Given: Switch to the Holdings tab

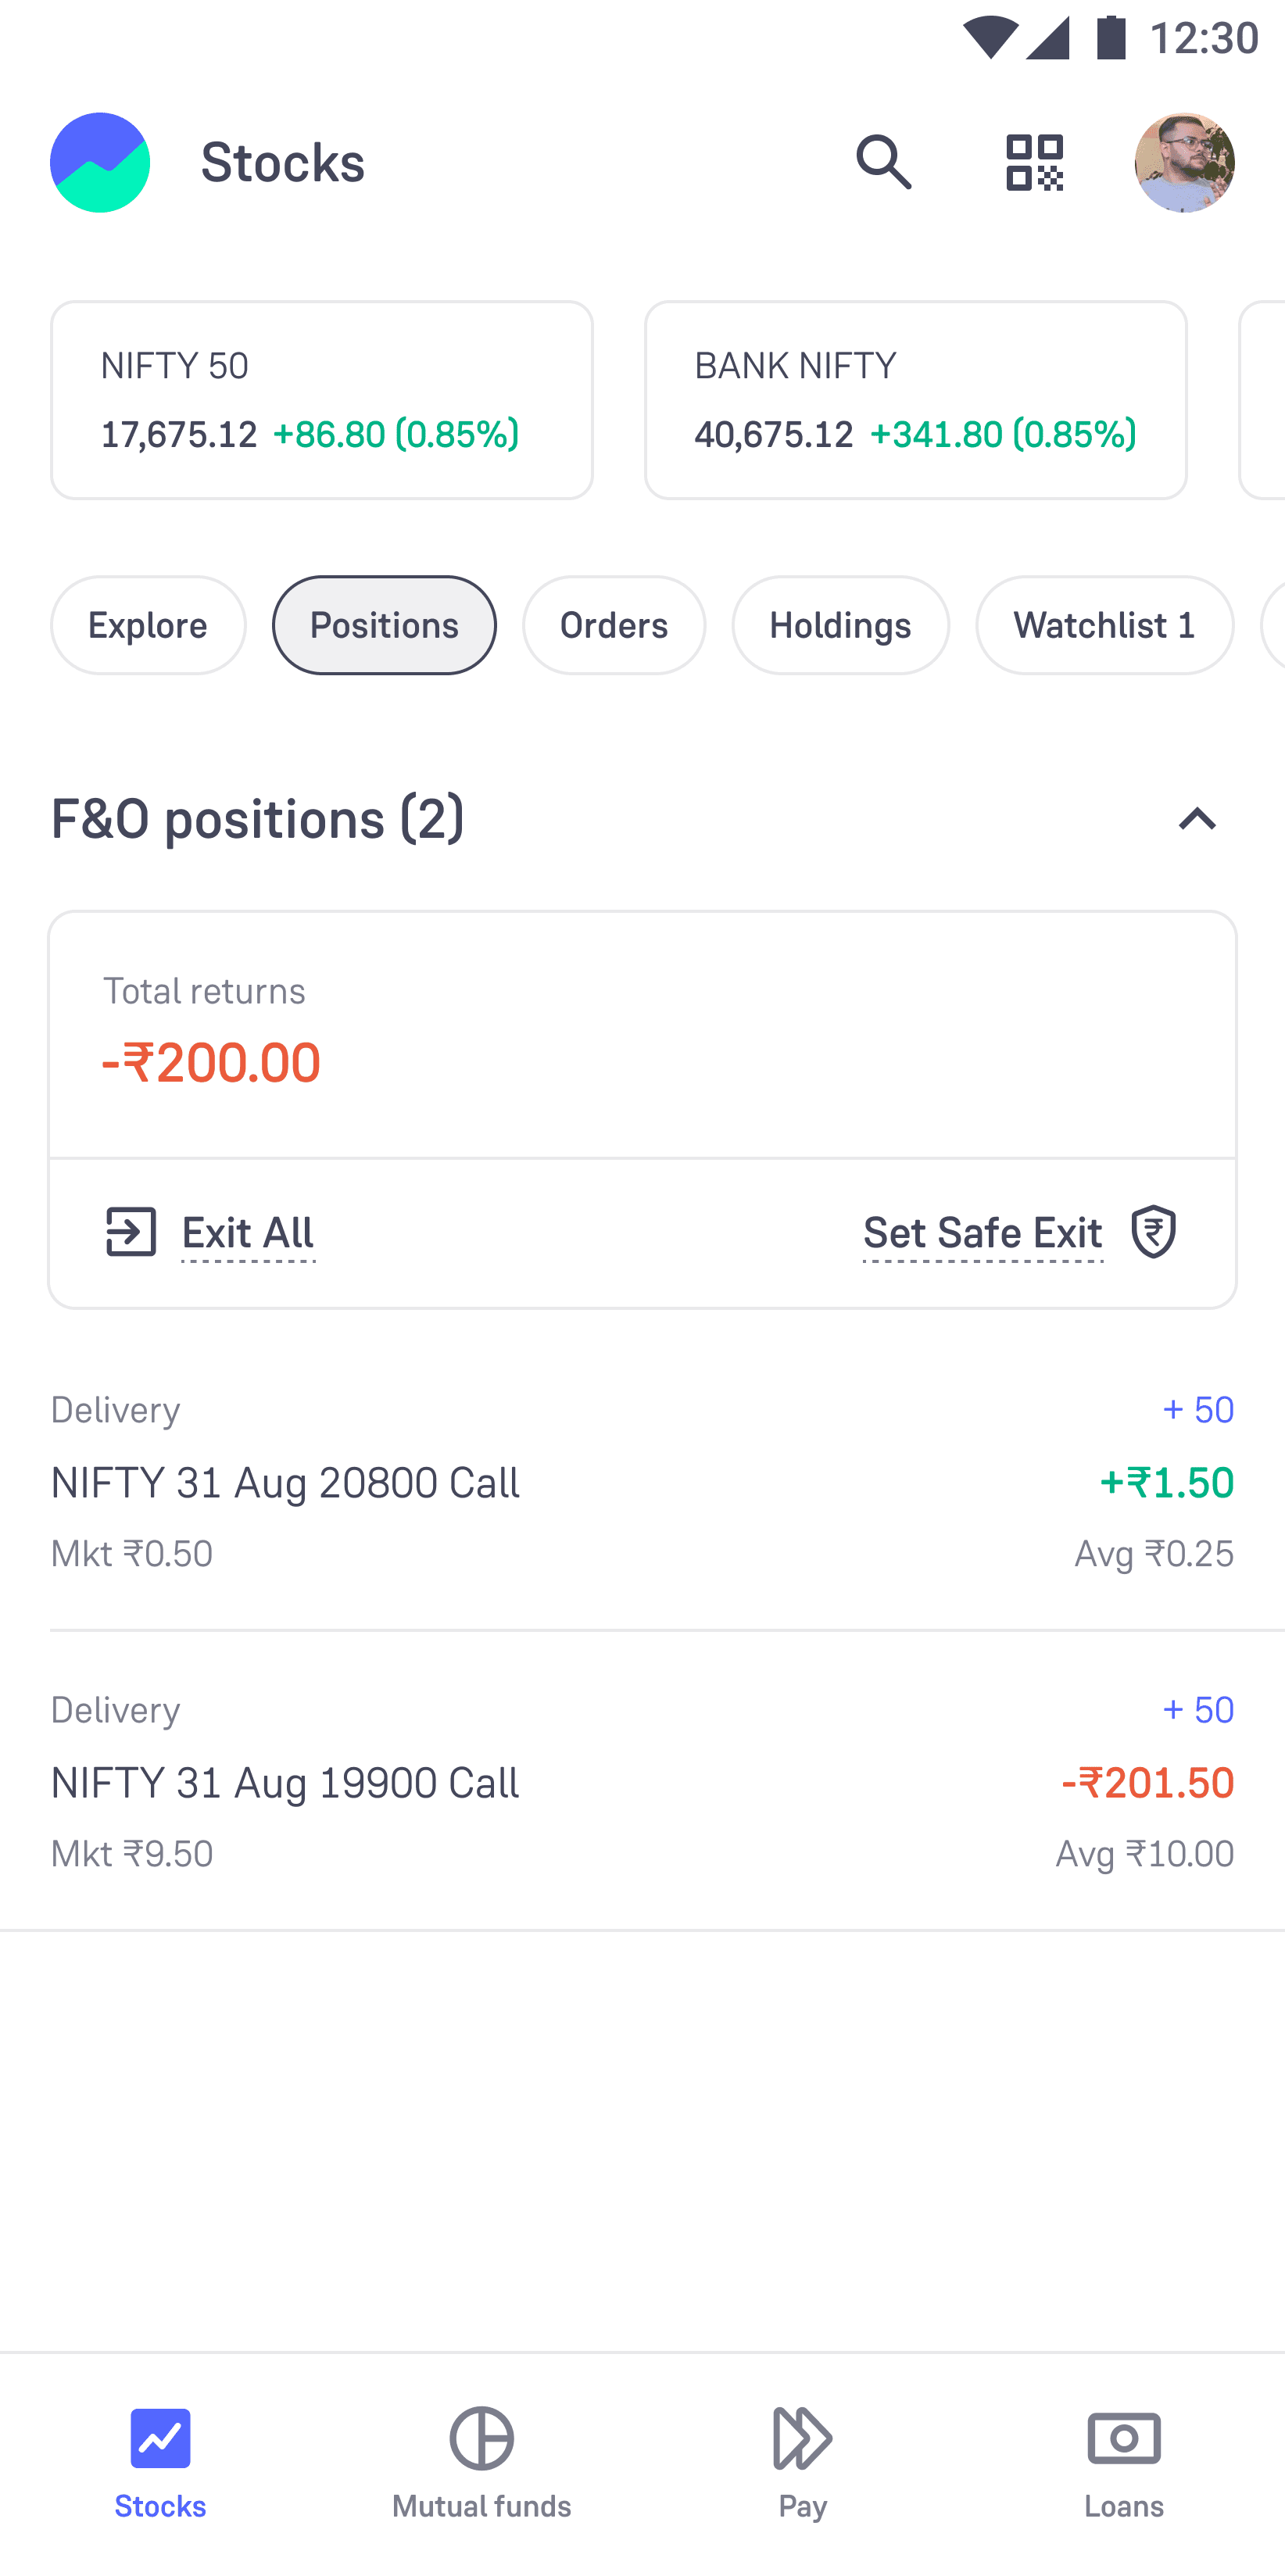Looking at the screenshot, I should 840,625.
